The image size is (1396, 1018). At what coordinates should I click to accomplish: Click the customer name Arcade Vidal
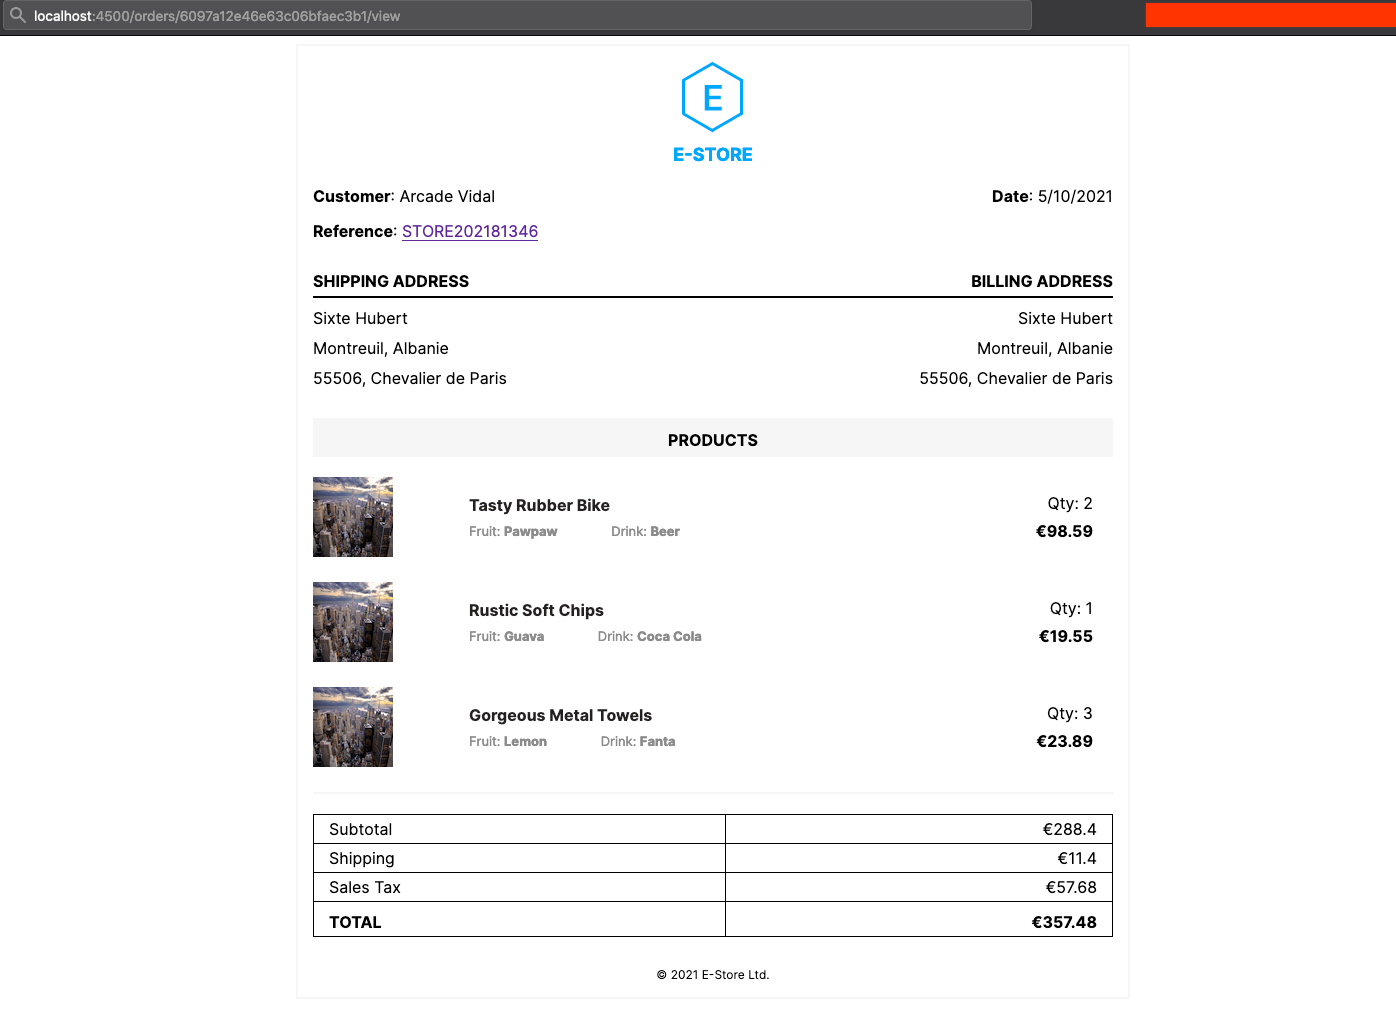point(447,196)
